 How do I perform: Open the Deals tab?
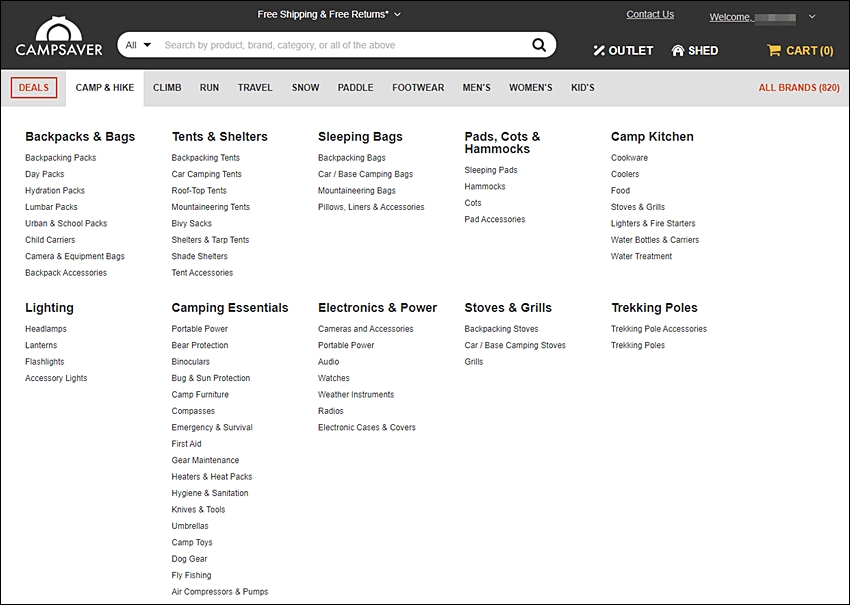(x=34, y=88)
